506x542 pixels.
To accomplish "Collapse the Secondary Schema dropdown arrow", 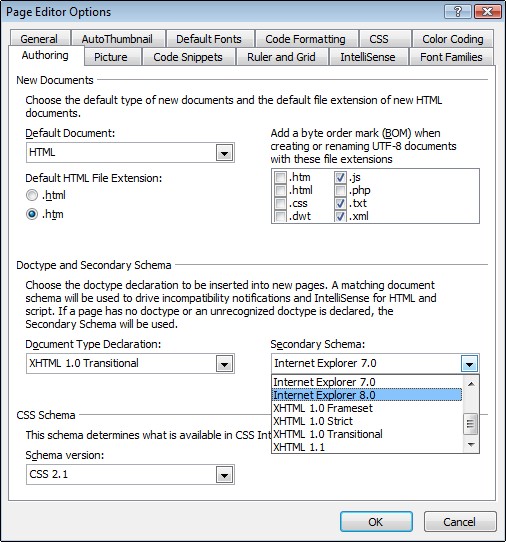I will point(469,364).
